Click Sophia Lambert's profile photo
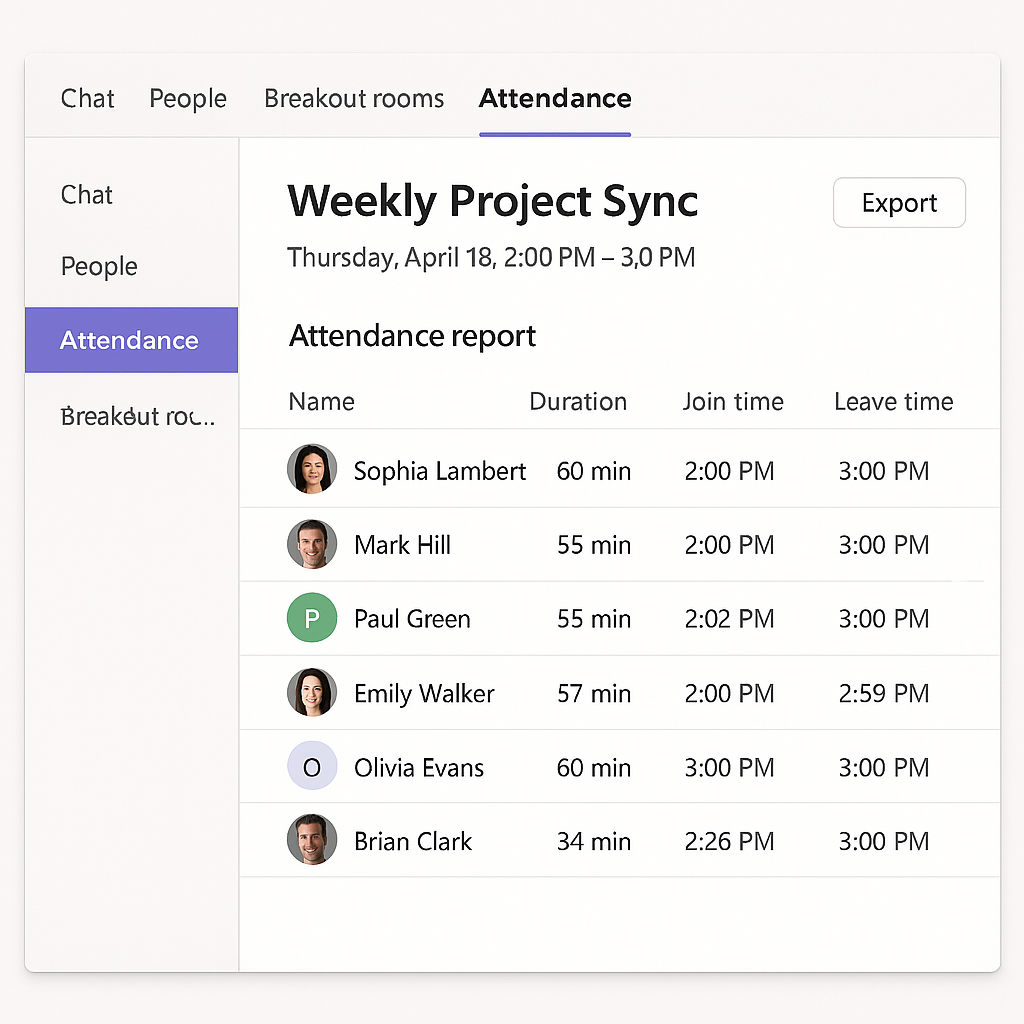Image resolution: width=1024 pixels, height=1024 pixels. (312, 469)
